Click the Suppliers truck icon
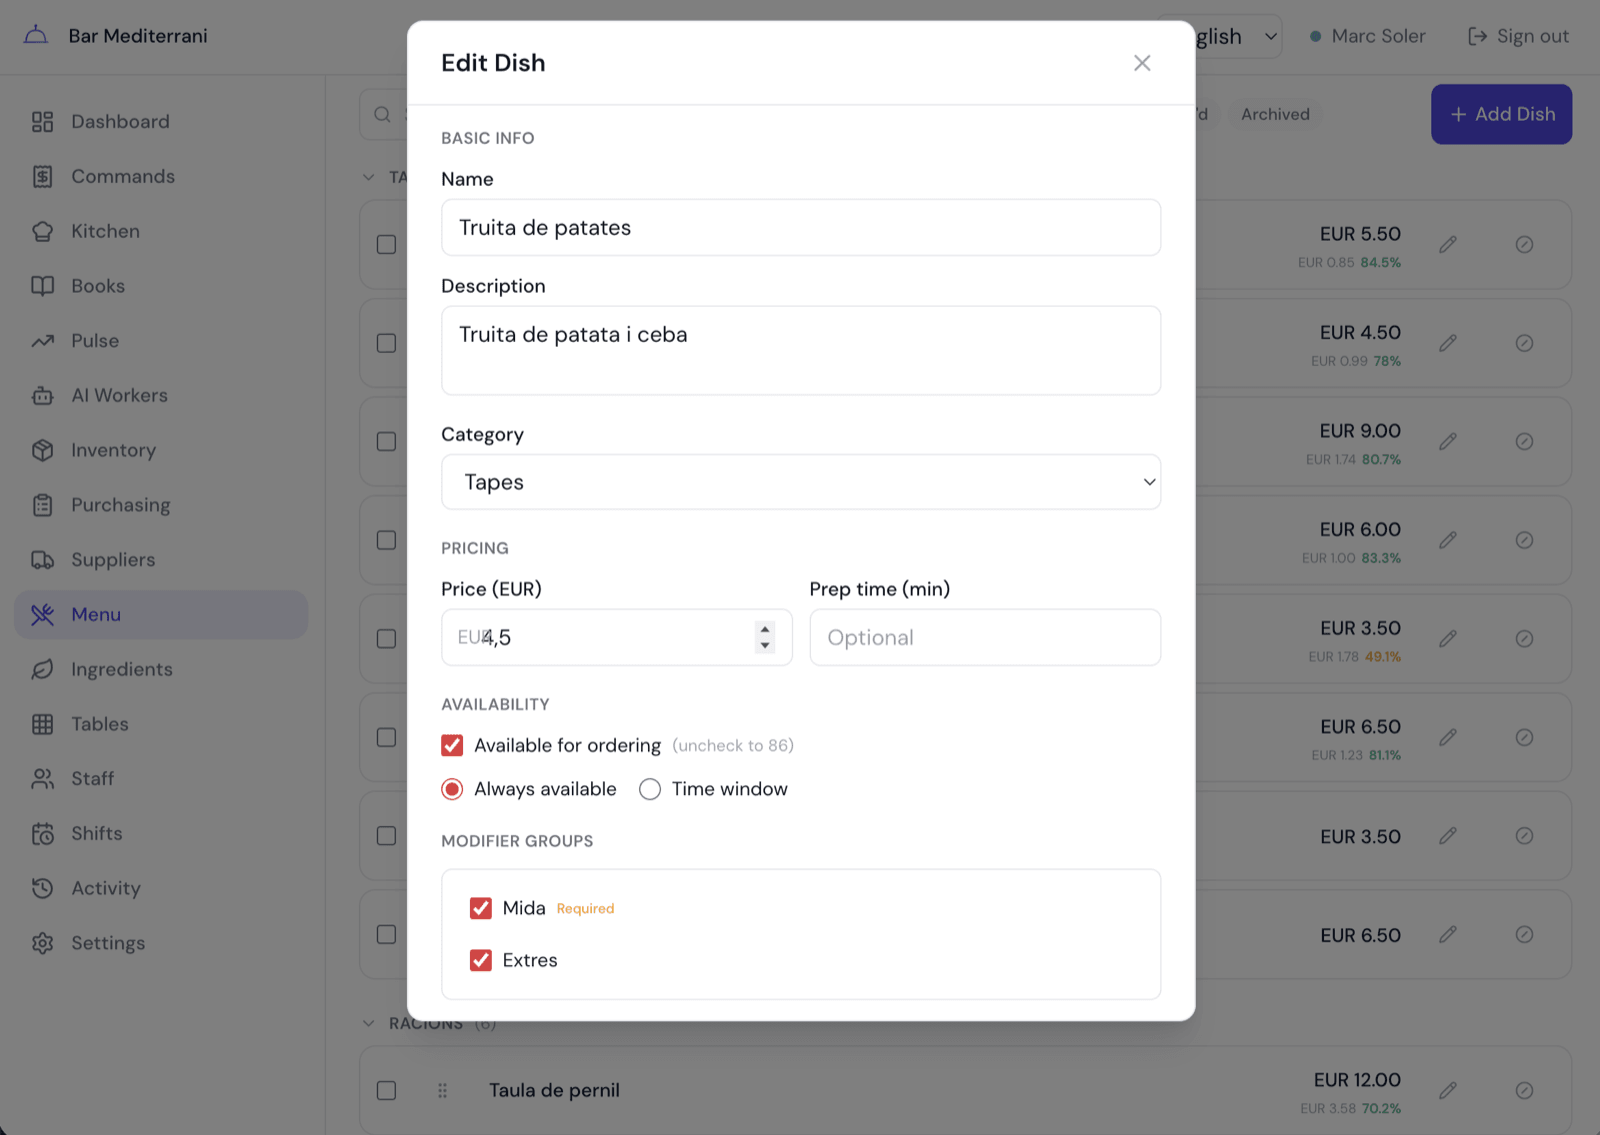Viewport: 1600px width, 1135px height. pyautogui.click(x=42, y=560)
